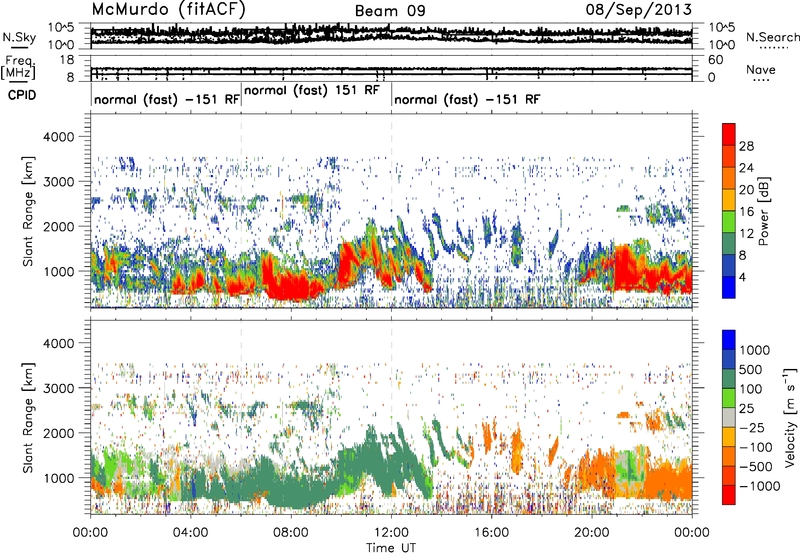This screenshot has height=554, width=800.
Task: Click the date "08/Sep/2013"
Action: (638, 9)
